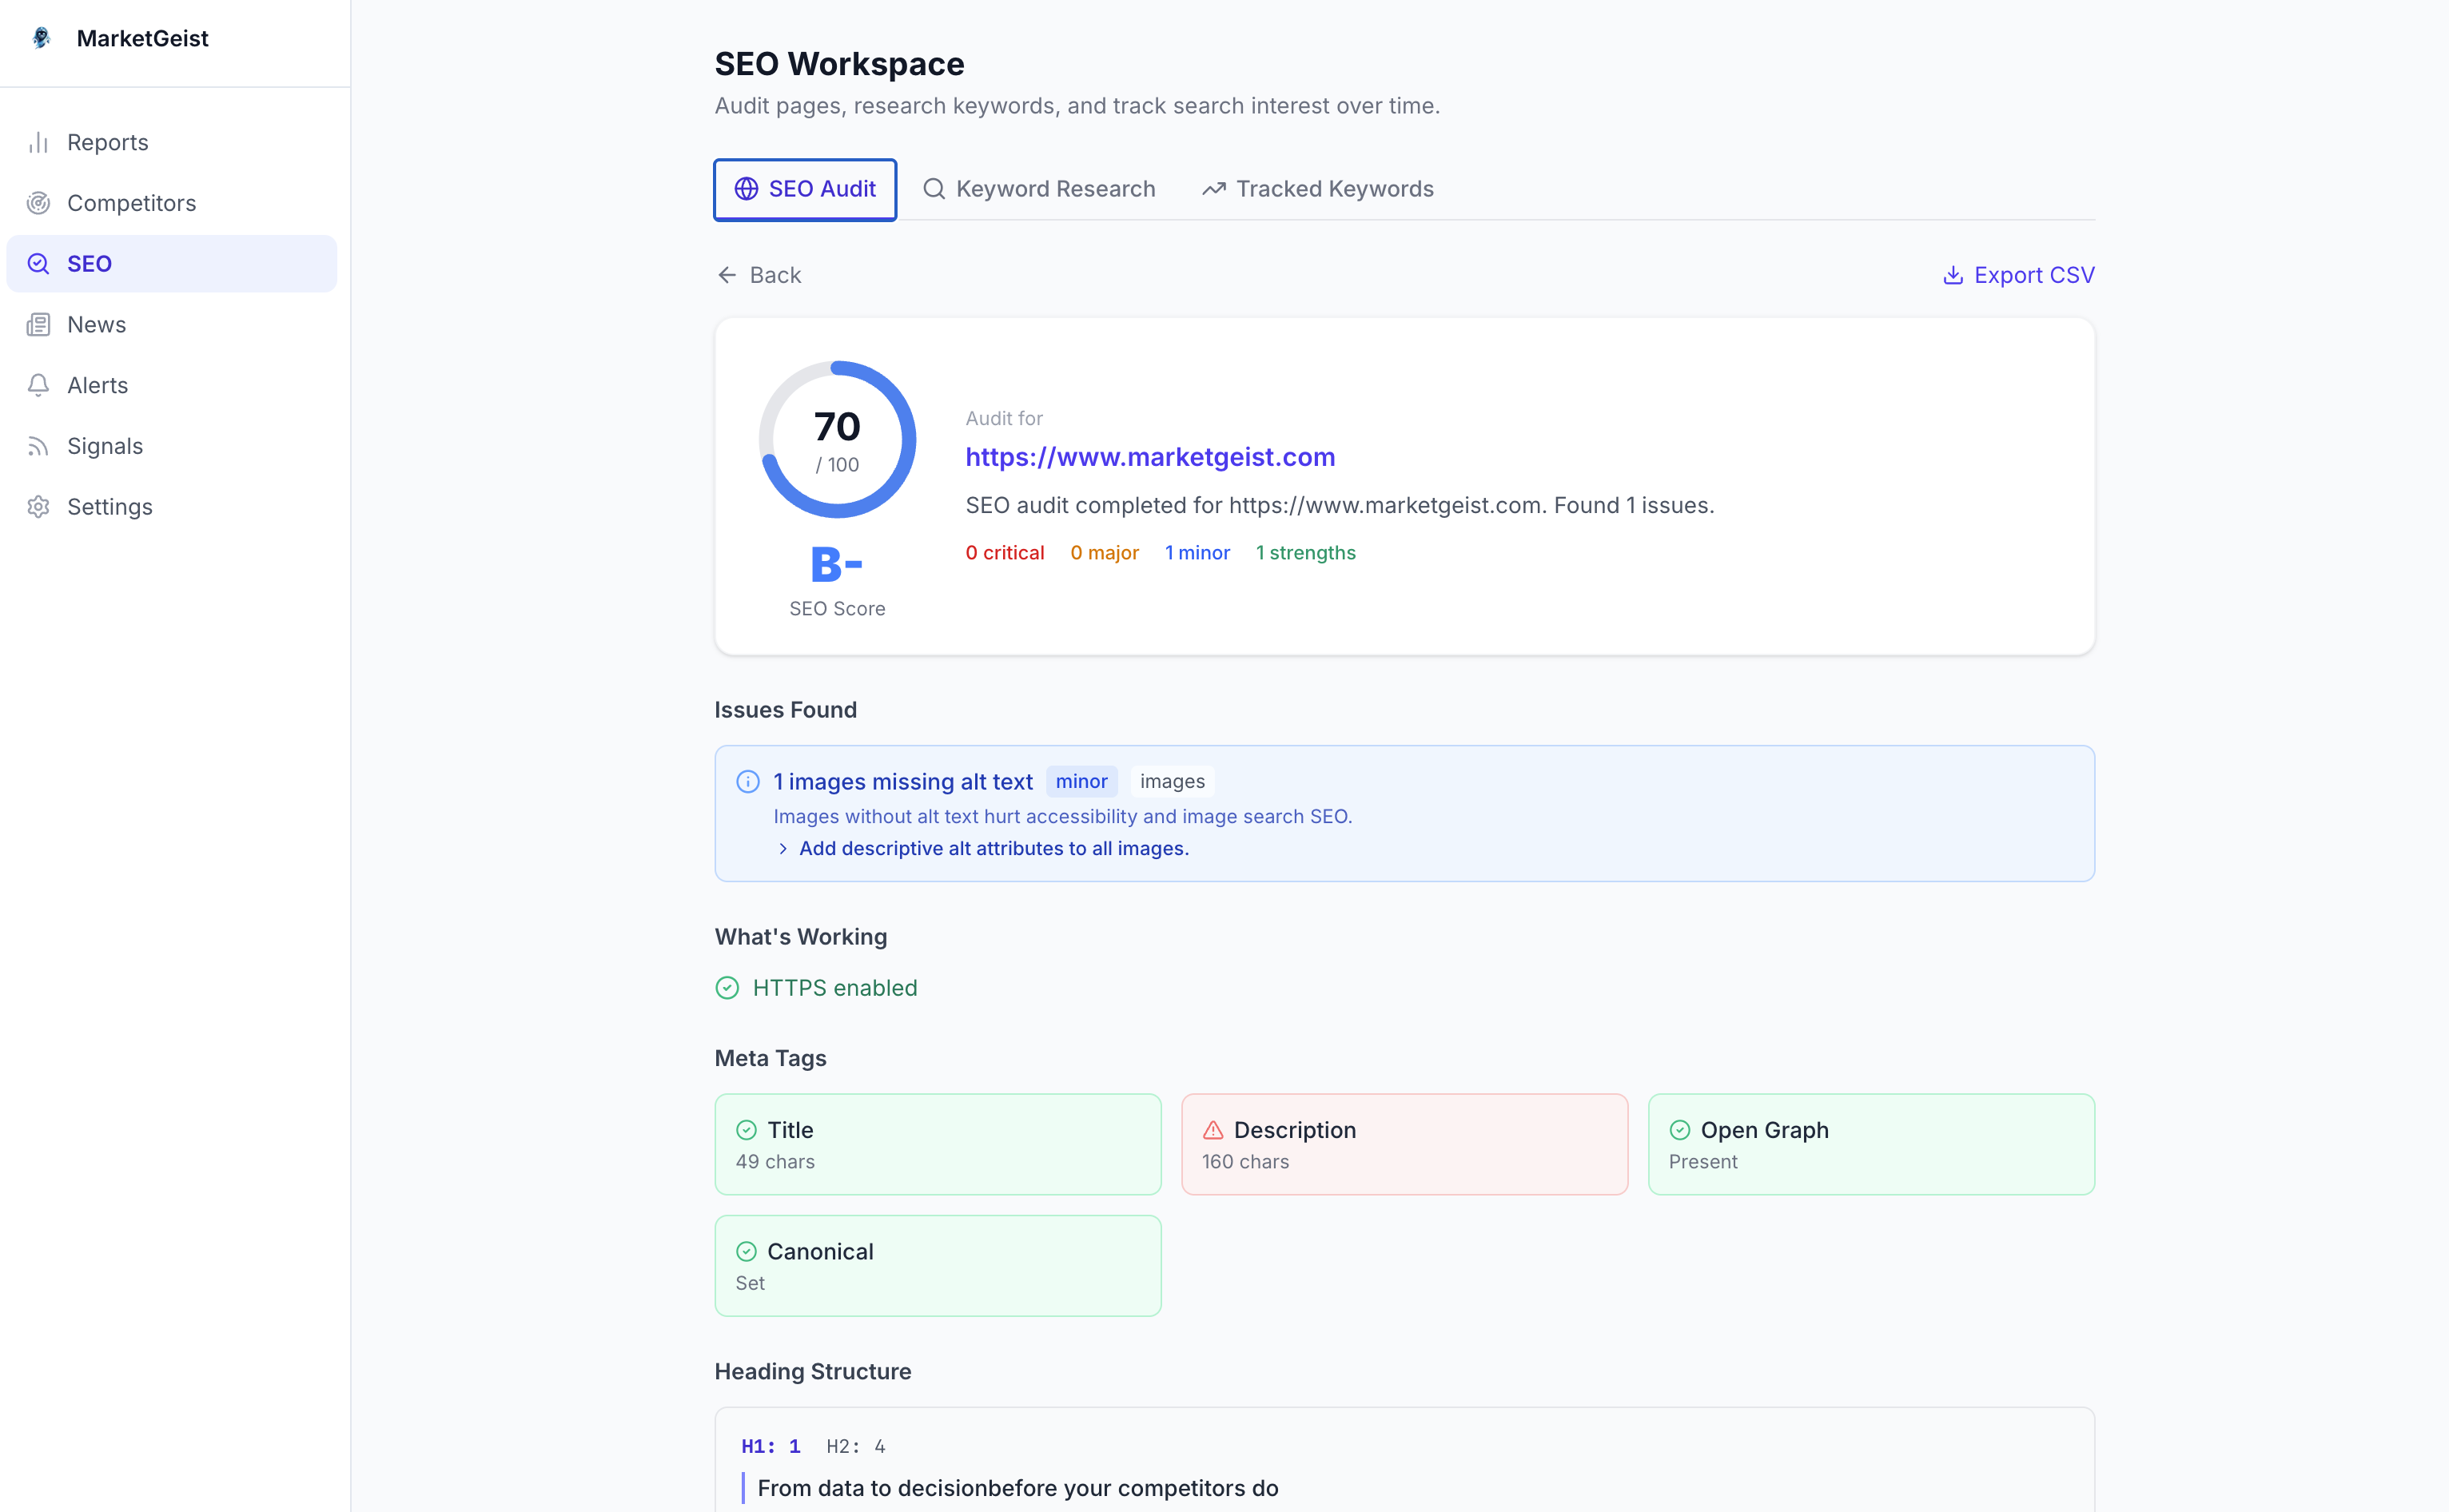2449x1512 pixels.
Task: Click the Settings gear icon
Action: (x=38, y=507)
